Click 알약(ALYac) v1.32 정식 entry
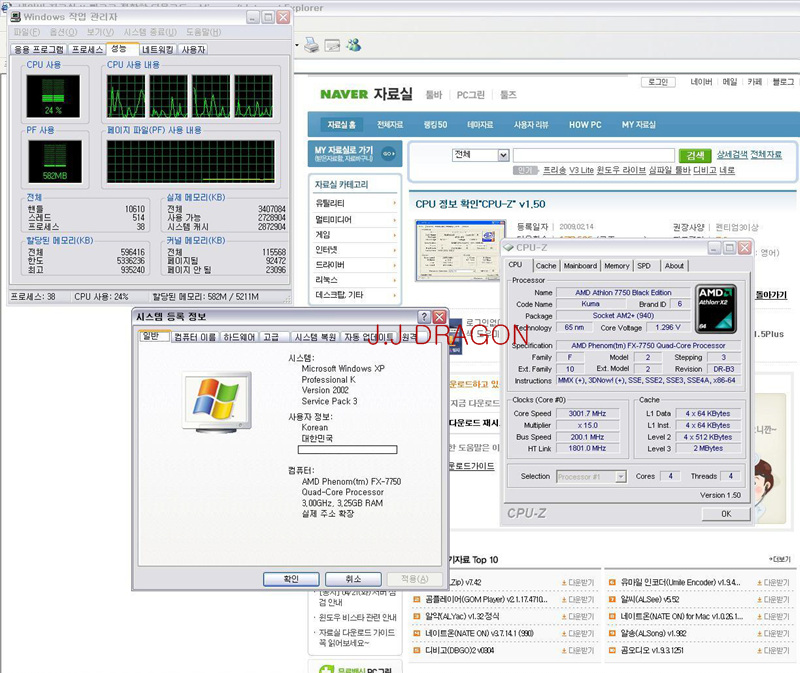Viewport: 800px width, 673px height. pyautogui.click(x=462, y=616)
